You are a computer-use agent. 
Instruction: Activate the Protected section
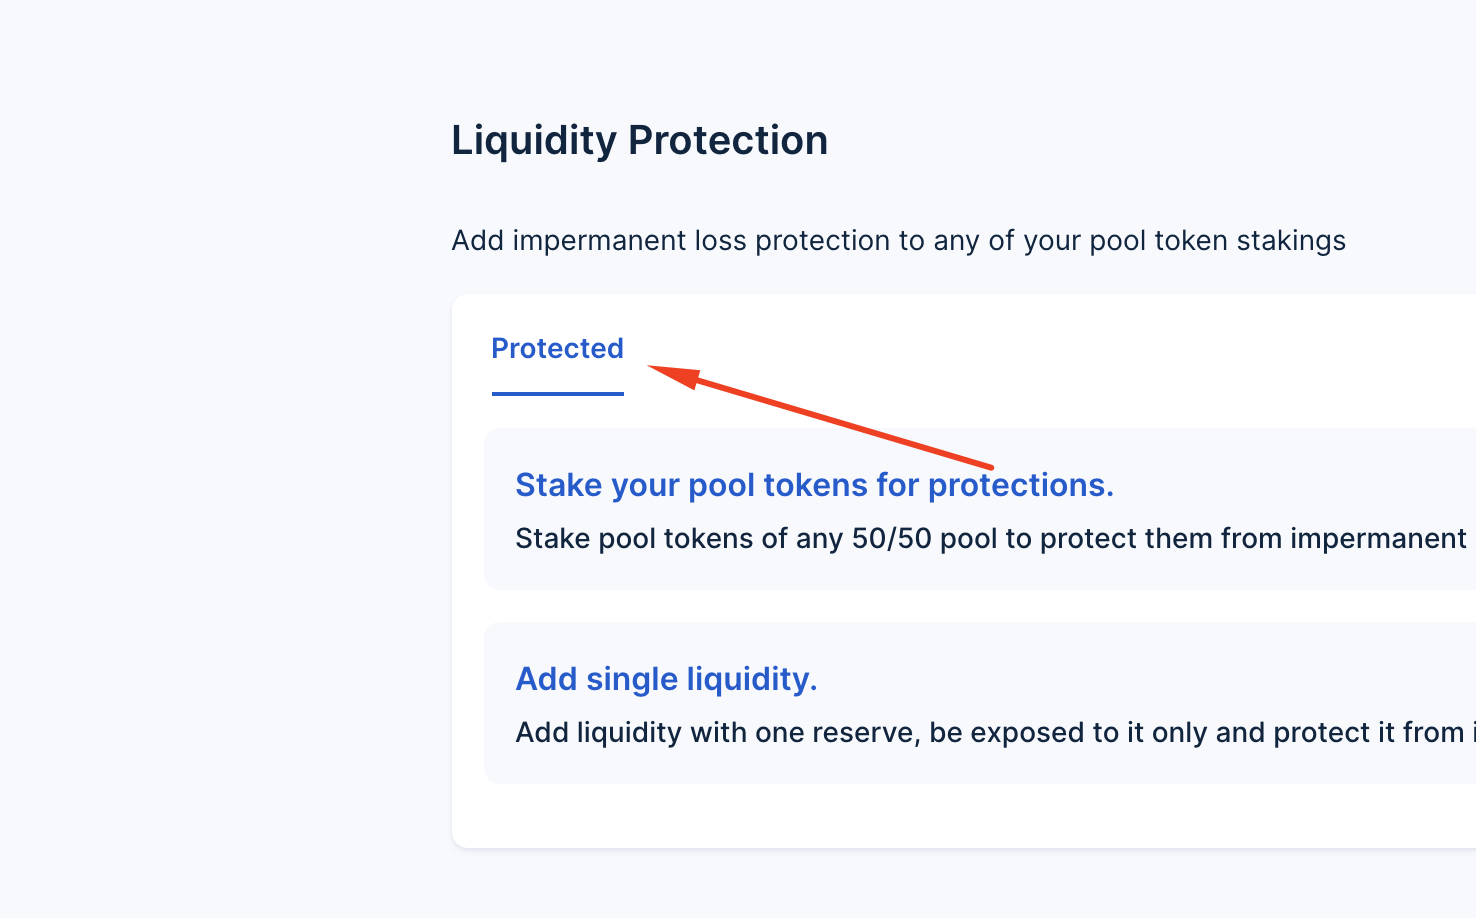pyautogui.click(x=557, y=348)
